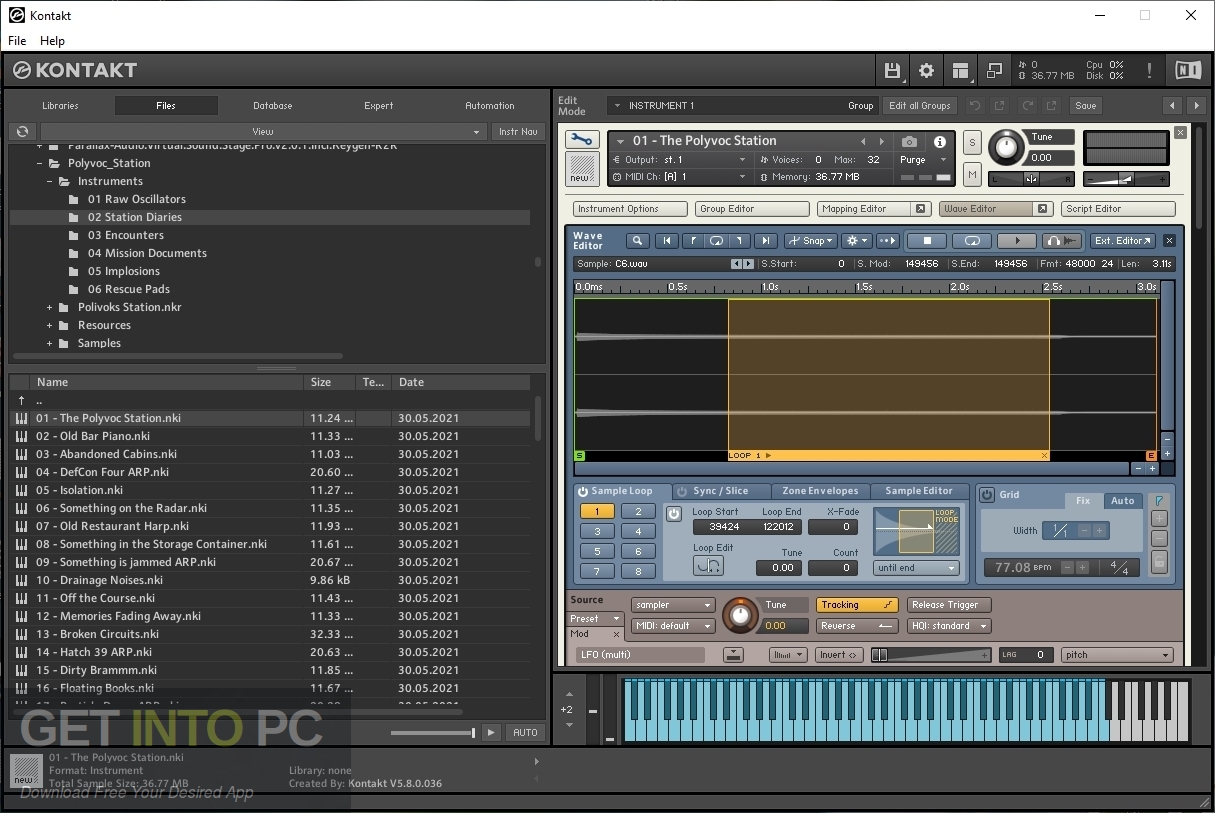Open the instrument info icon
This screenshot has width=1215, height=813.
[x=940, y=142]
